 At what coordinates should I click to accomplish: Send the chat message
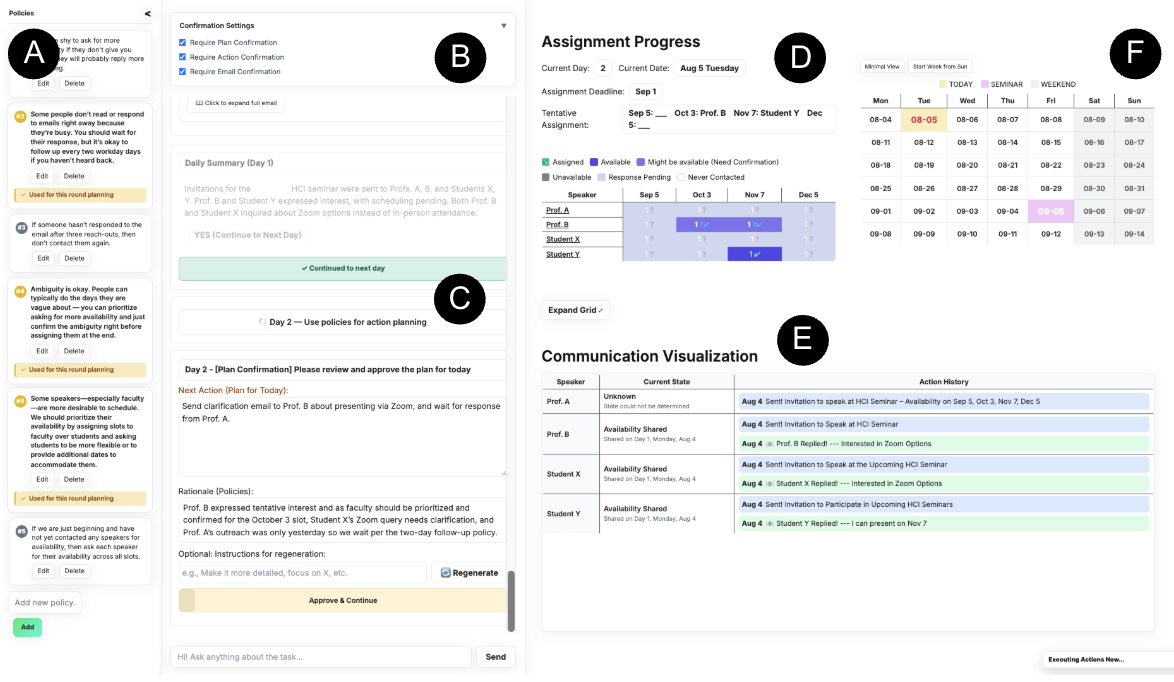click(496, 657)
